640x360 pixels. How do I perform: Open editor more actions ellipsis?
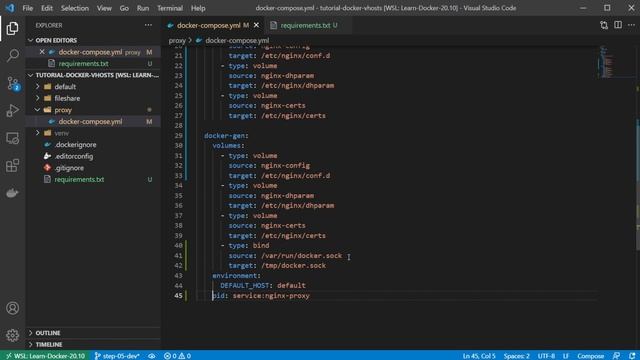coord(631,25)
